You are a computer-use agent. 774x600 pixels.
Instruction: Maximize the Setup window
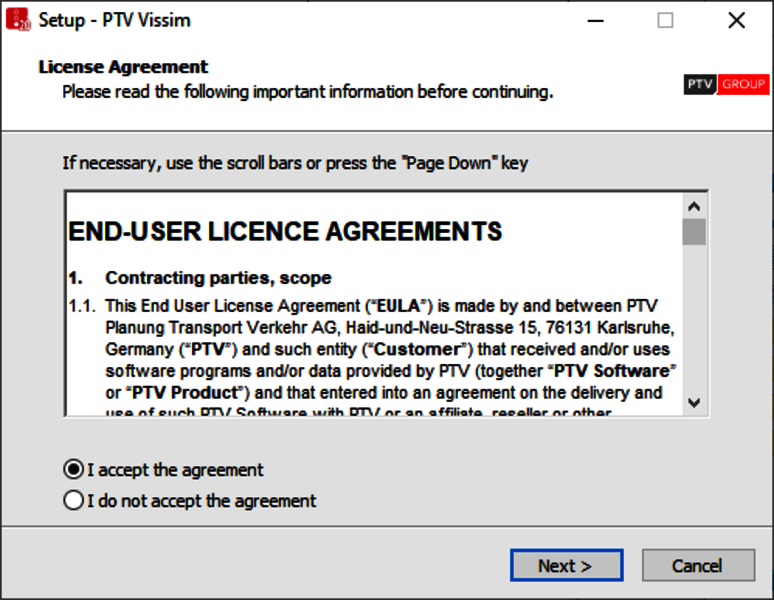click(x=665, y=20)
